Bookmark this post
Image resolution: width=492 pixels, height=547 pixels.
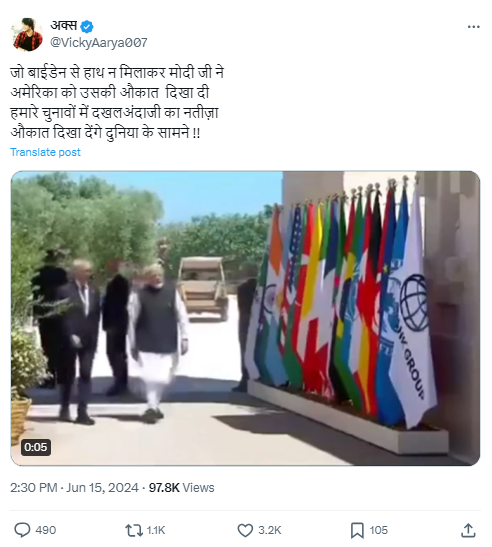click(357, 530)
